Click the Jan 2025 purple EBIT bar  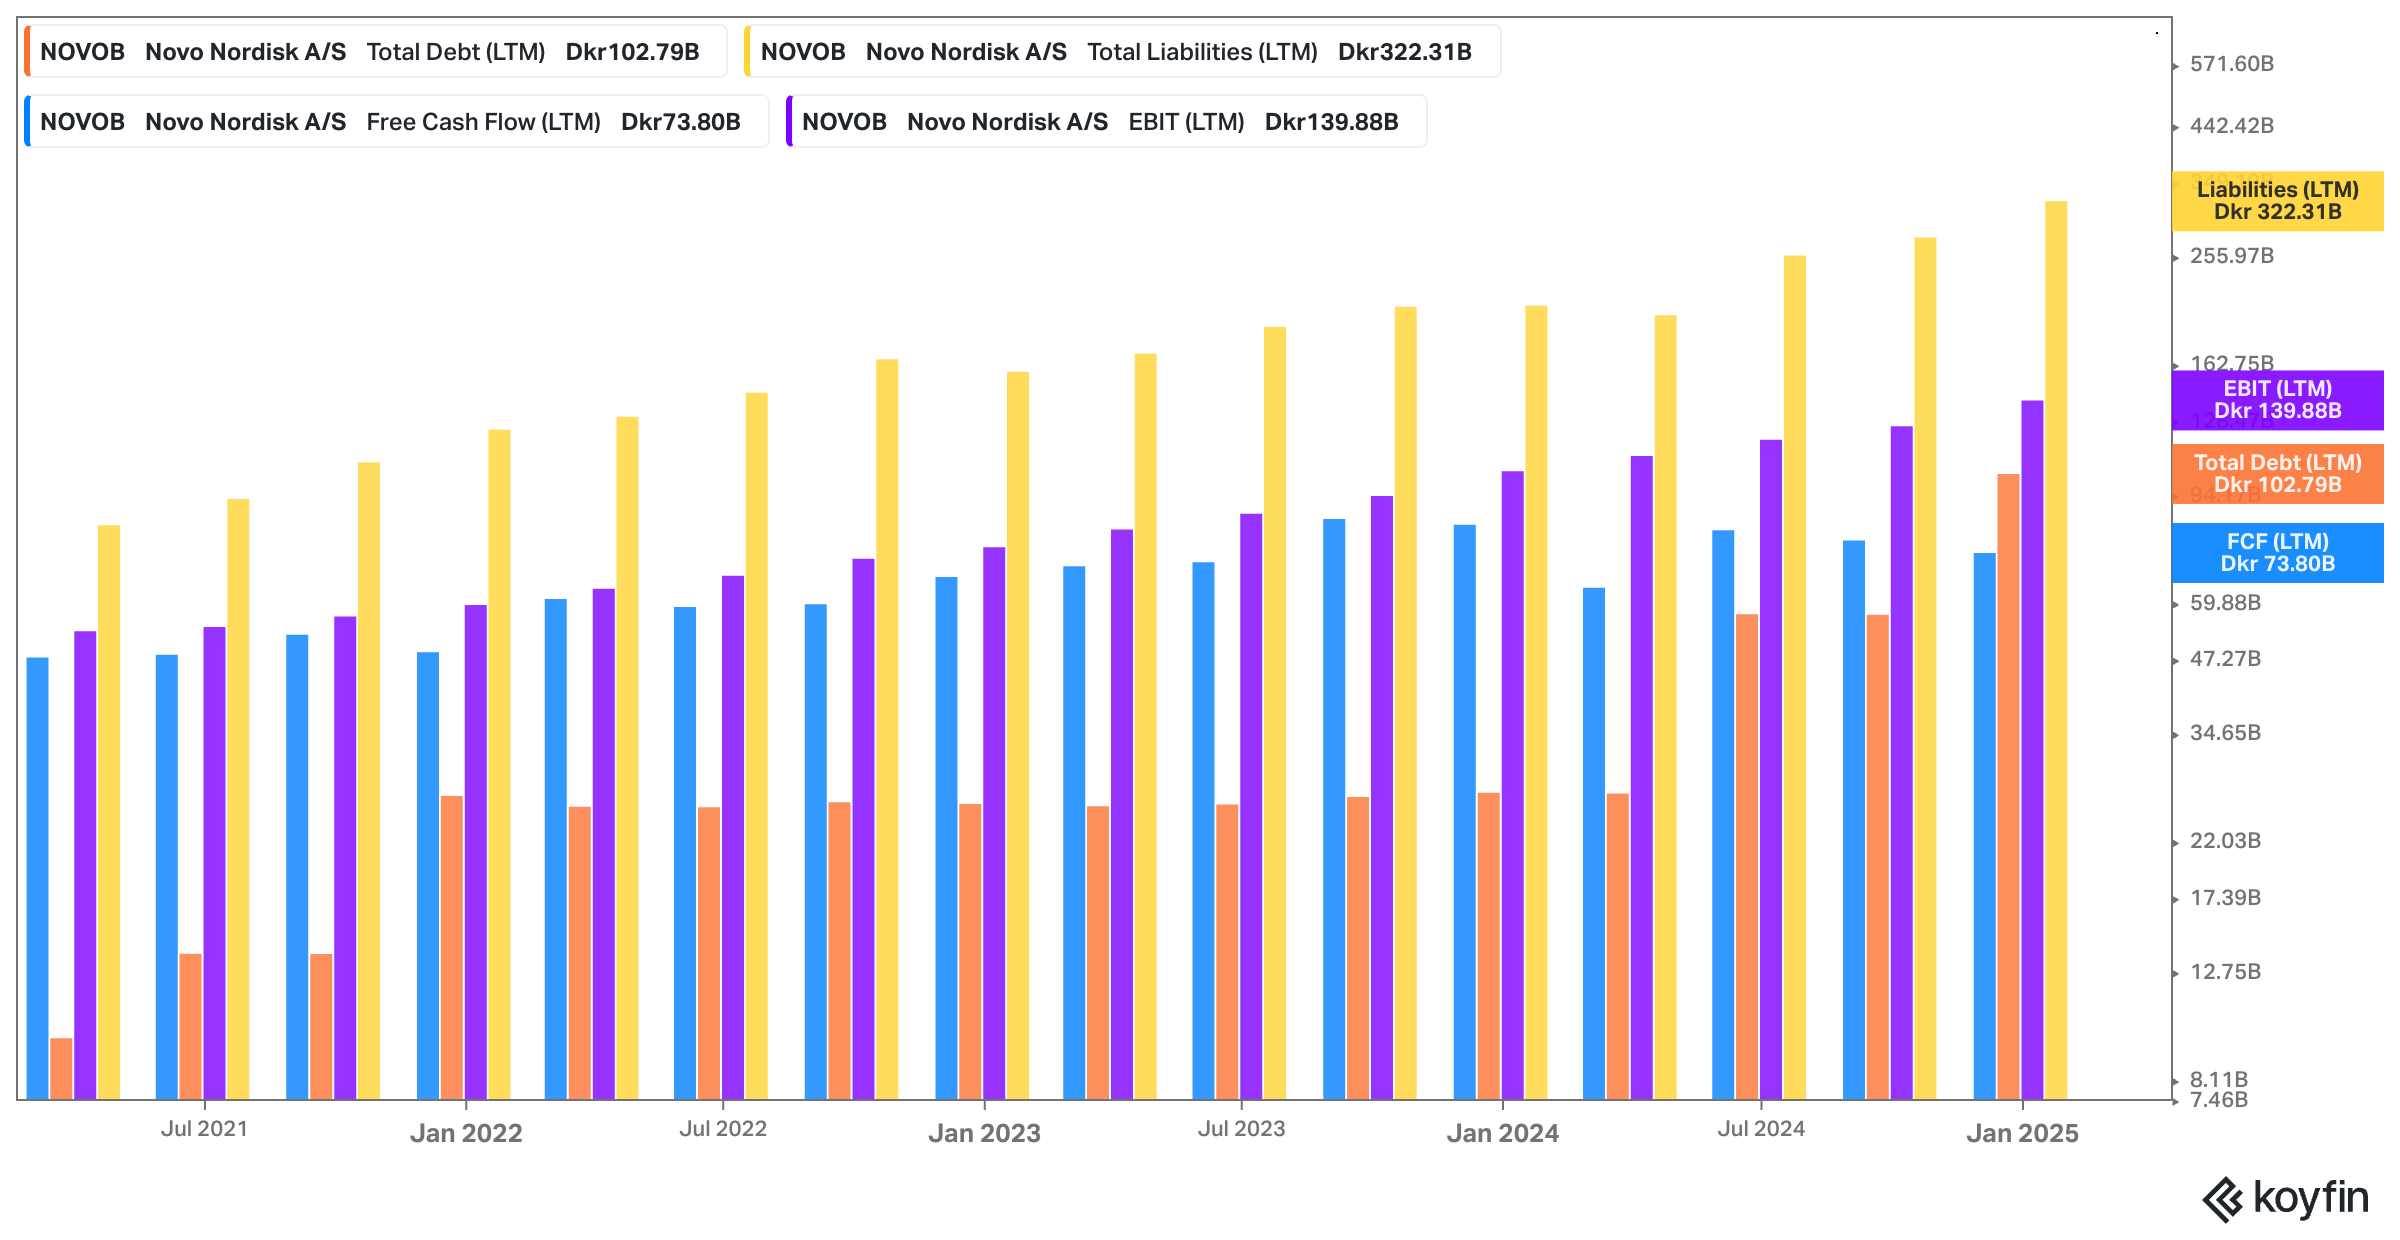2032,750
